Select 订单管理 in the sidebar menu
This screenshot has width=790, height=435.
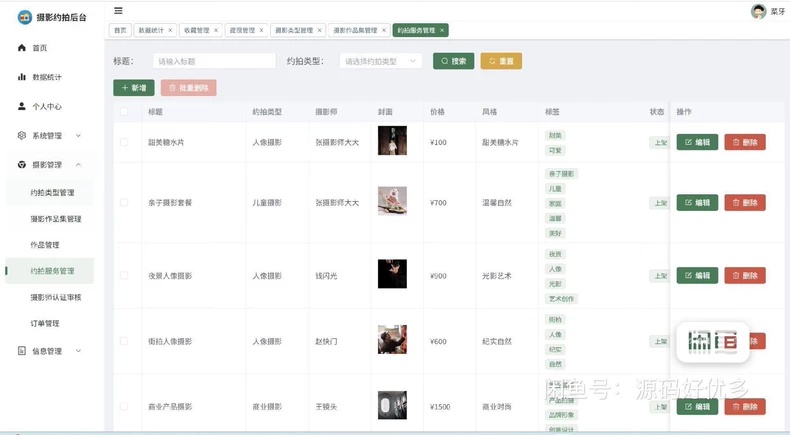point(45,323)
